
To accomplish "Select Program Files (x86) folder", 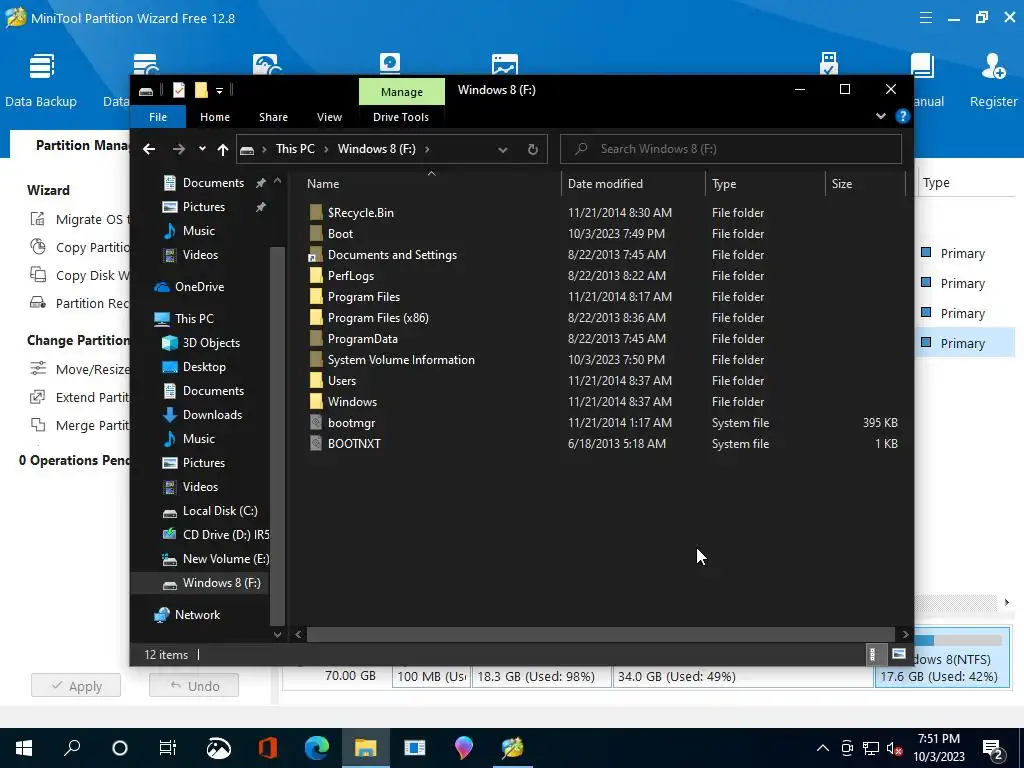I will (x=369, y=317).
